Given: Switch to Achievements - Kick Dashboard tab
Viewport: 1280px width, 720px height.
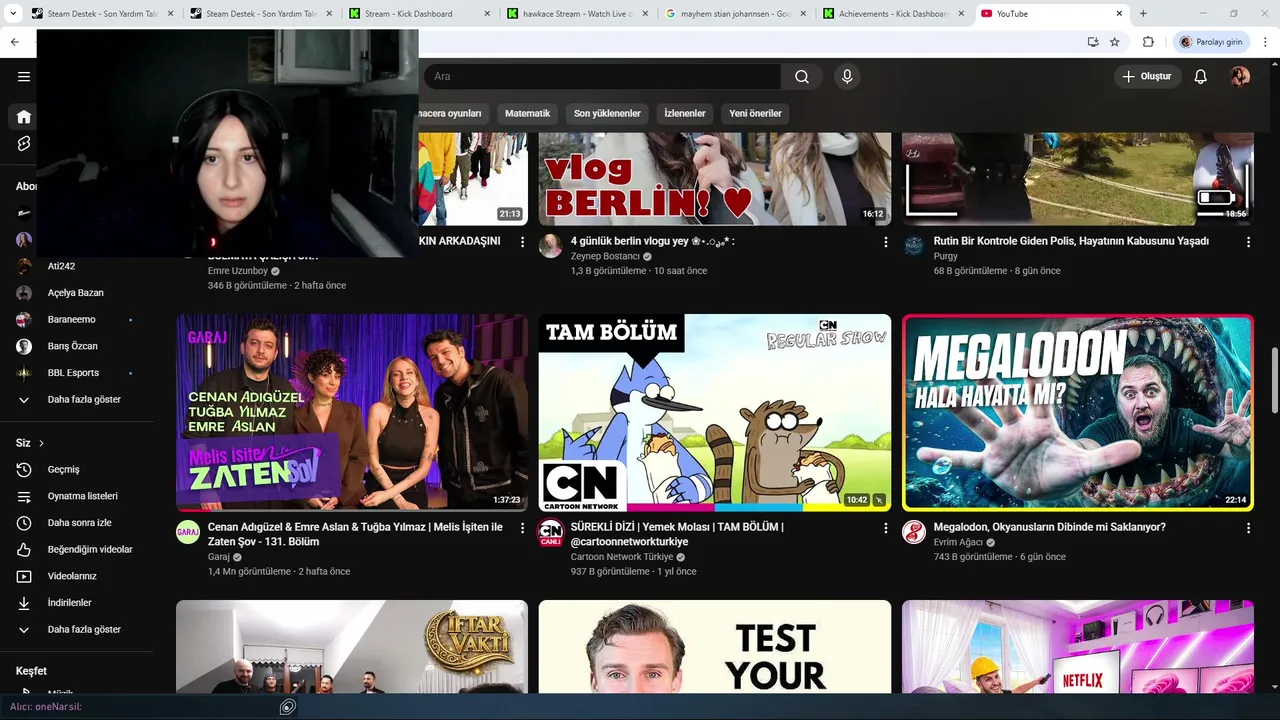Looking at the screenshot, I should tap(893, 14).
